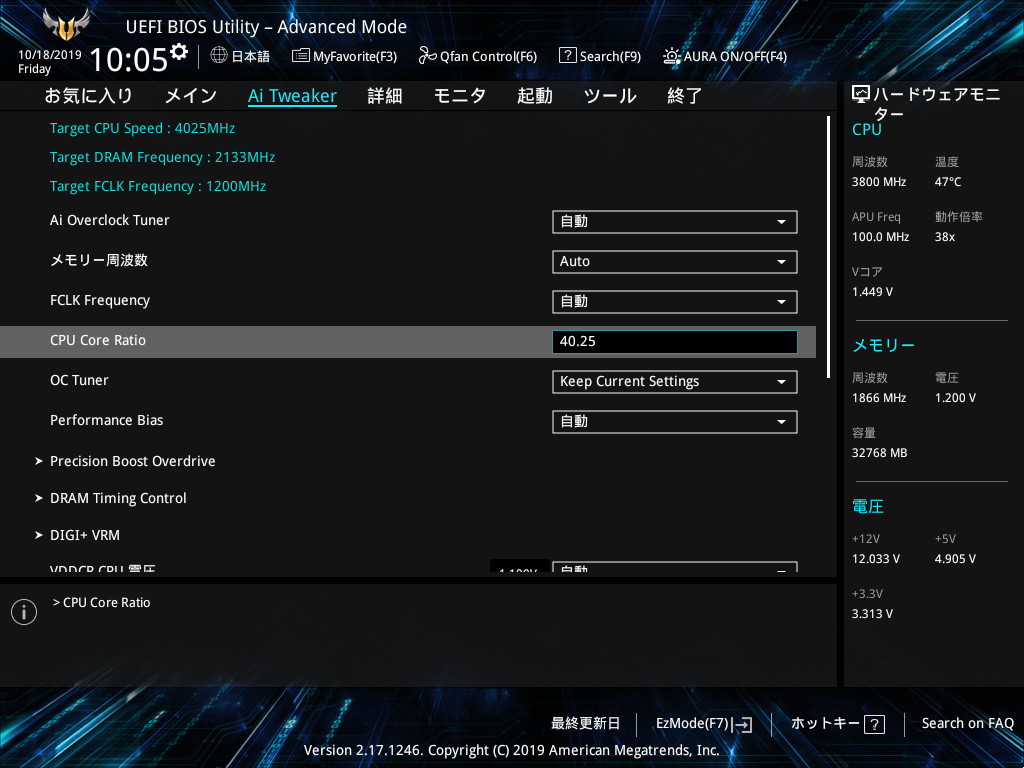Click Target CPU Speed : 4025MHz text

click(x=142, y=128)
